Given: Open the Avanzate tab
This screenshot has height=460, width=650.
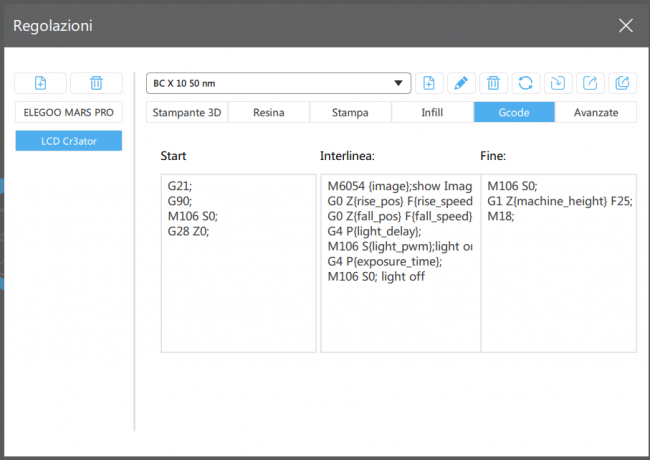Looking at the screenshot, I should (595, 112).
